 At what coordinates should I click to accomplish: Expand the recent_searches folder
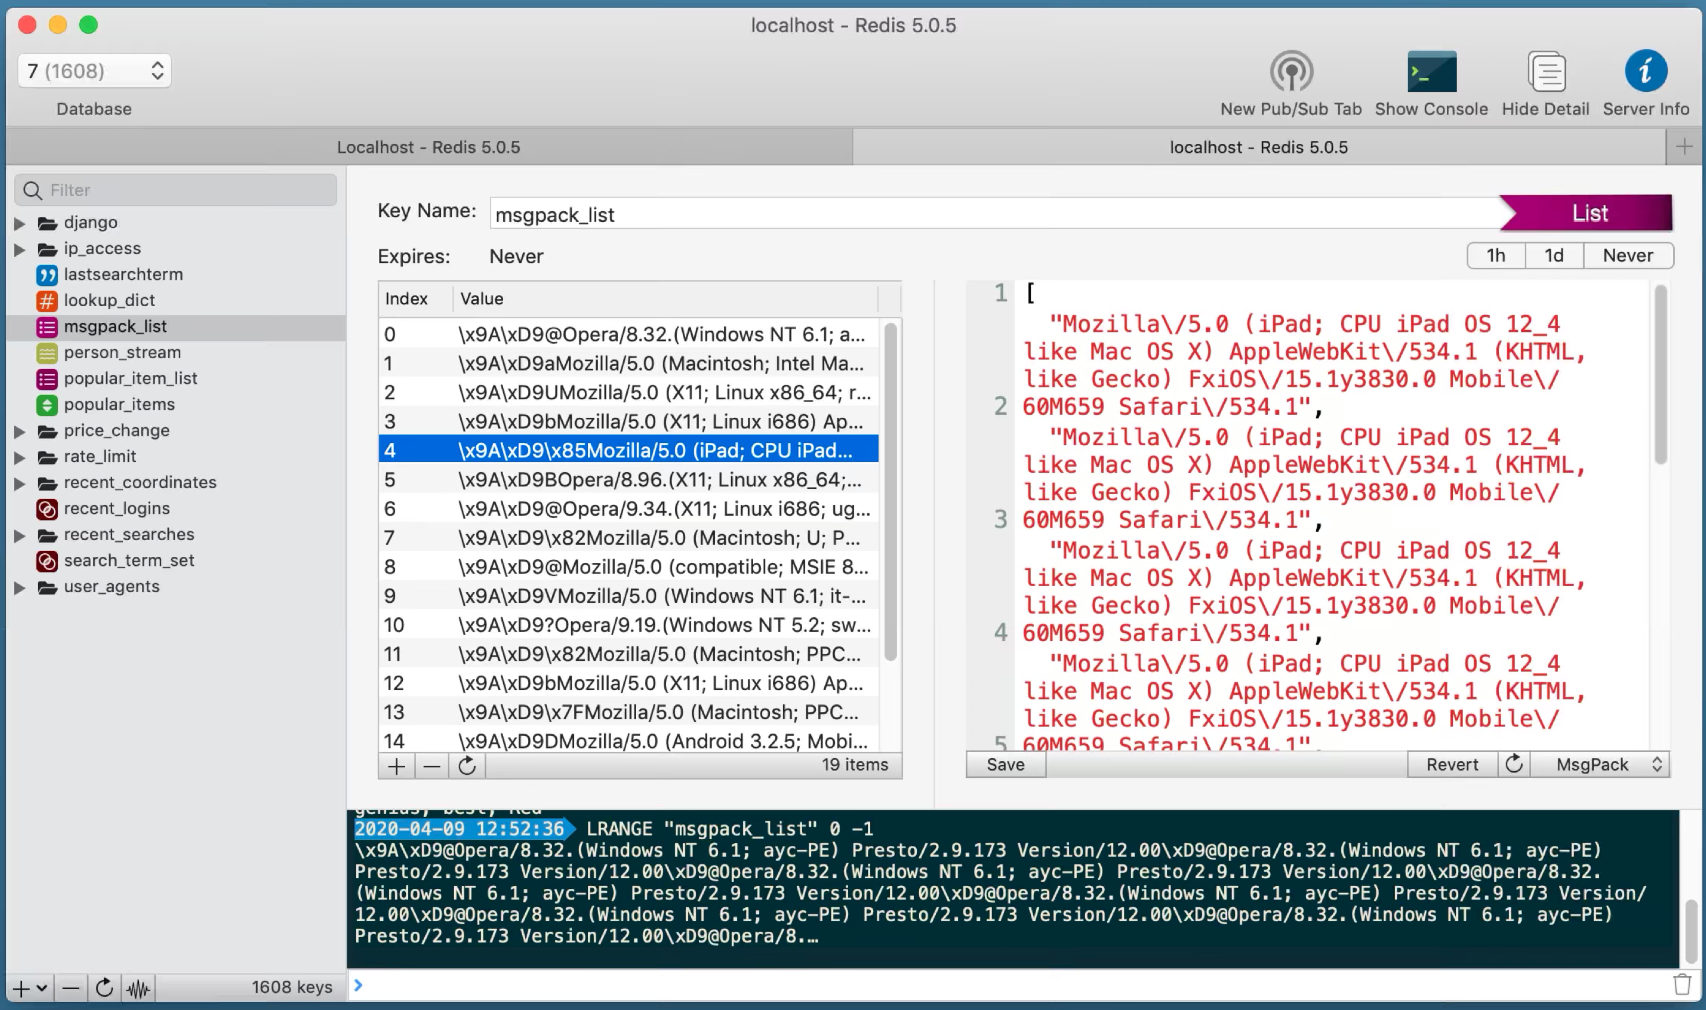coord(20,535)
